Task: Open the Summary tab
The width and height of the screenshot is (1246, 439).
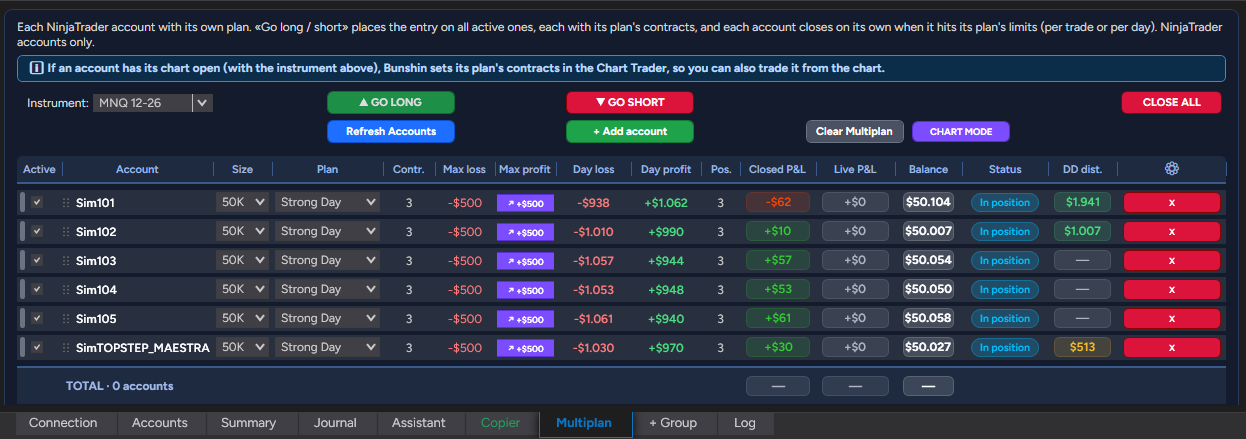Action: click(248, 423)
